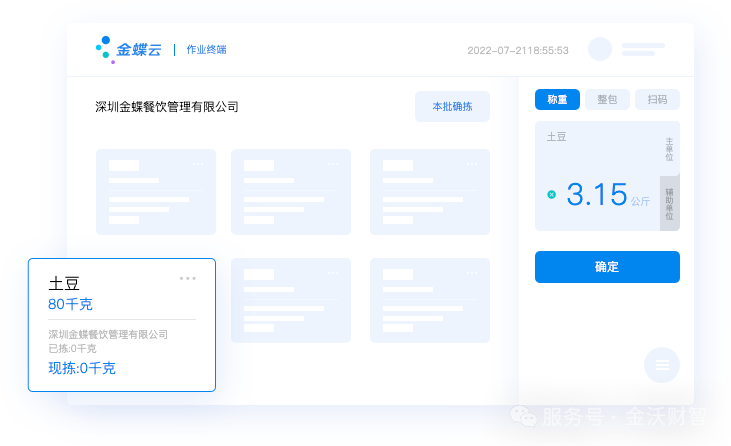Click the 金蝶云 logo
Image resolution: width=731 pixels, height=446 pixels.
tap(129, 49)
